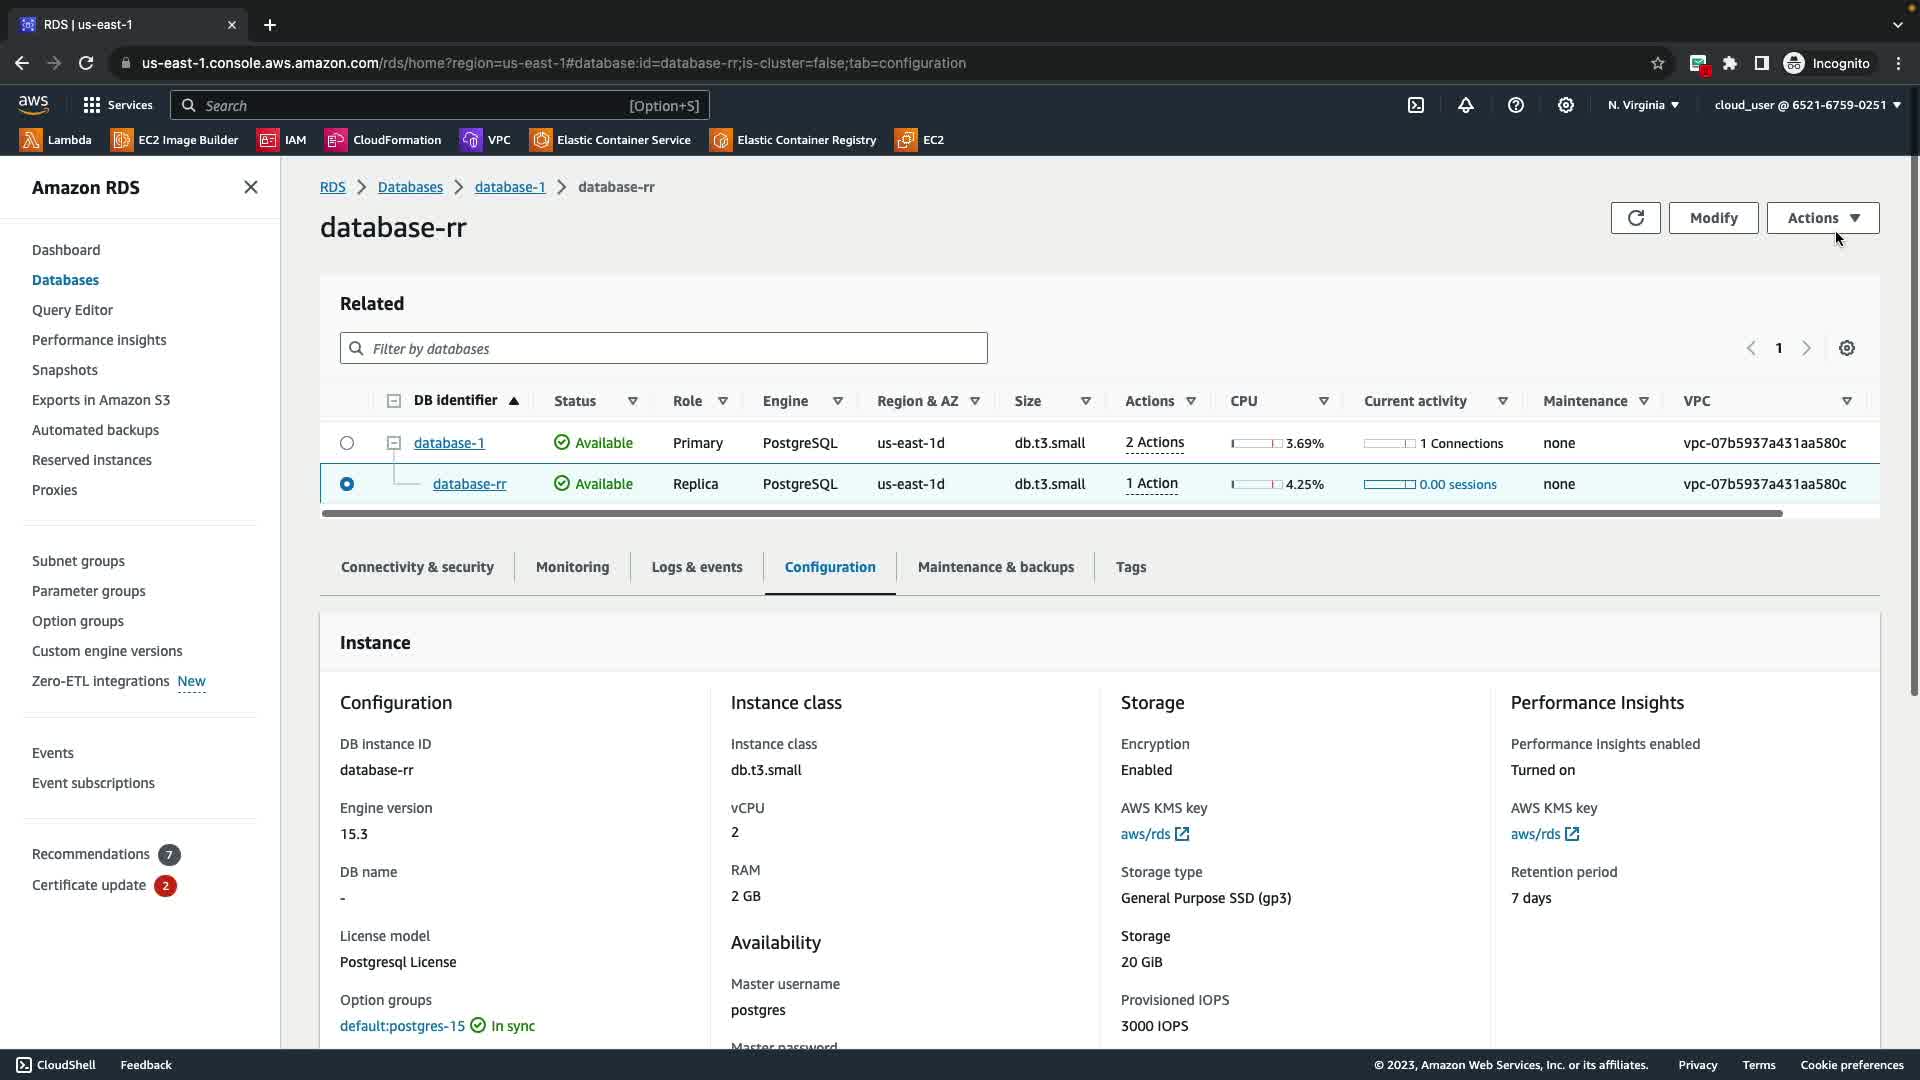Click the help question mark icon
The image size is (1920, 1080).
(x=1516, y=105)
